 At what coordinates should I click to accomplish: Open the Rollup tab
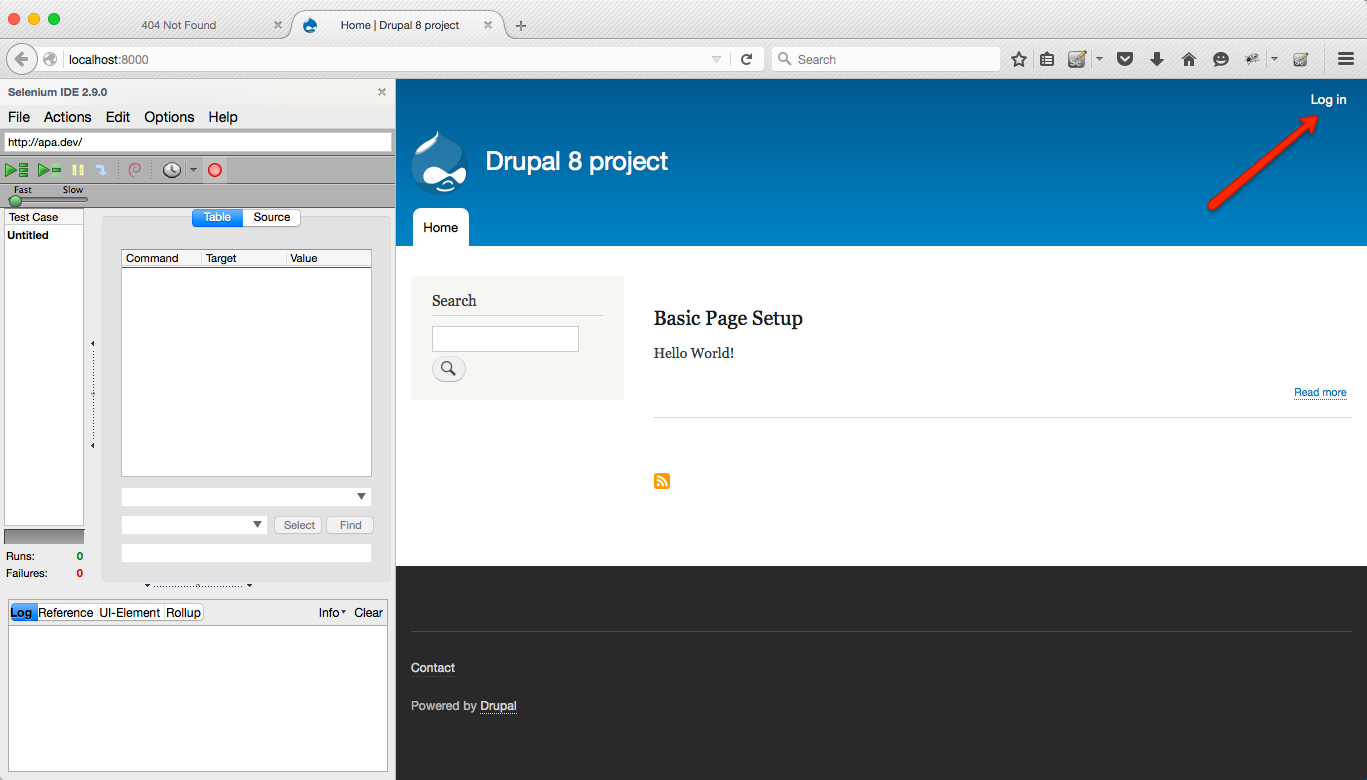coord(183,612)
